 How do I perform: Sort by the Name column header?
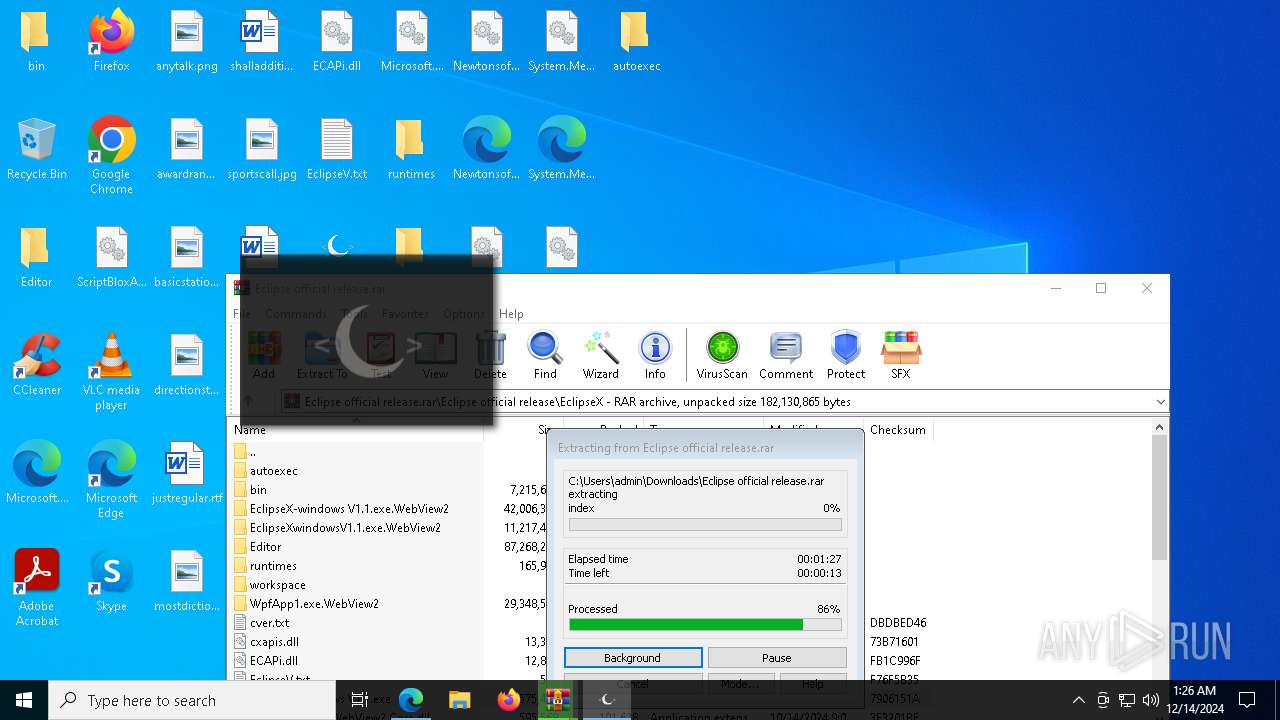tap(355, 430)
